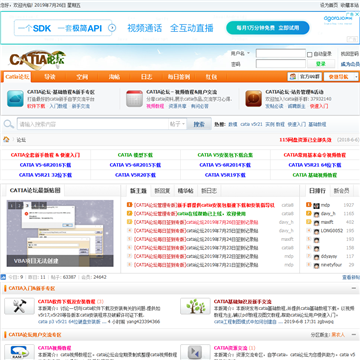
Task: Click the 成为会员 link
Action: click(350, 64)
